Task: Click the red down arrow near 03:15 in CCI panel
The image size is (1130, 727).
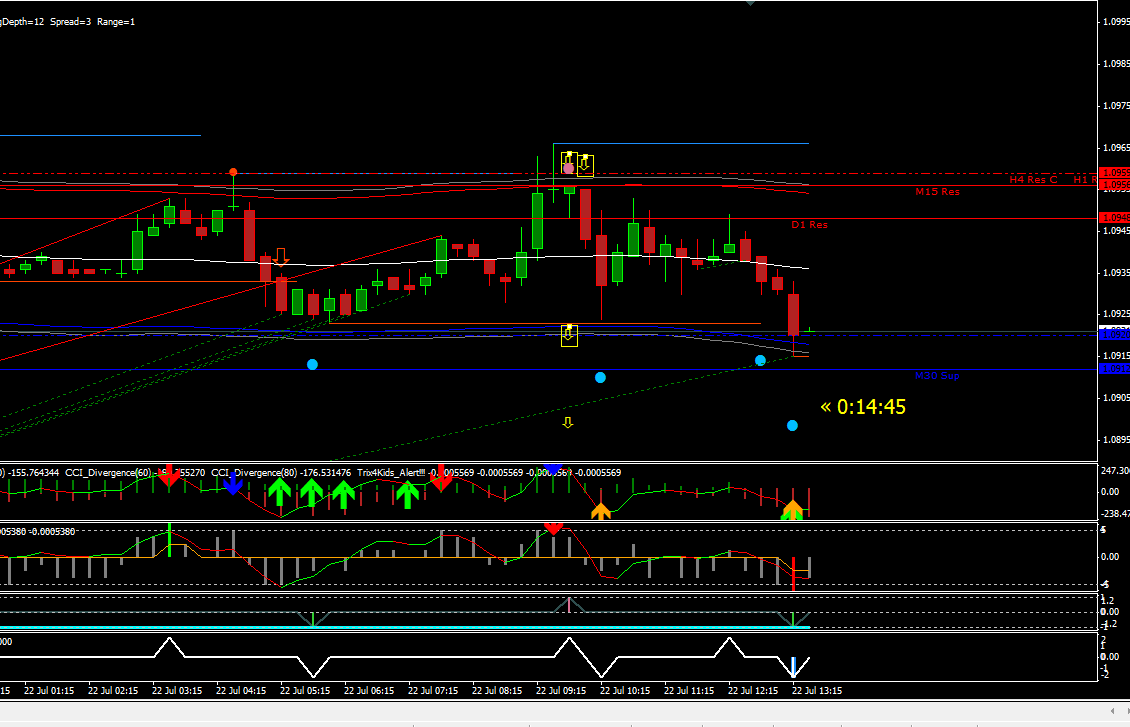Action: coord(169,475)
